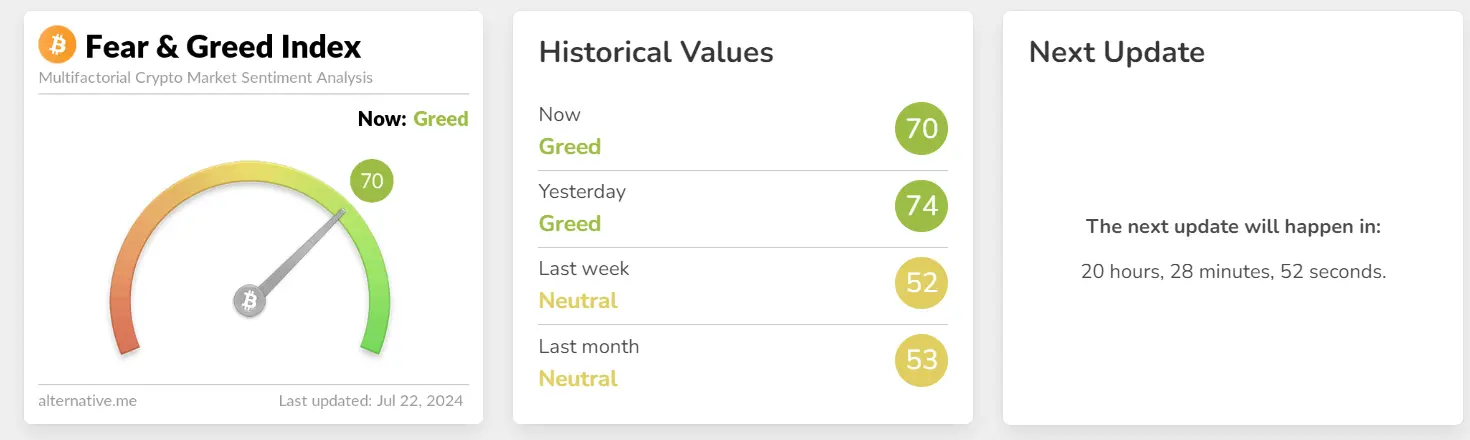Click the Next Update heading

[1117, 52]
